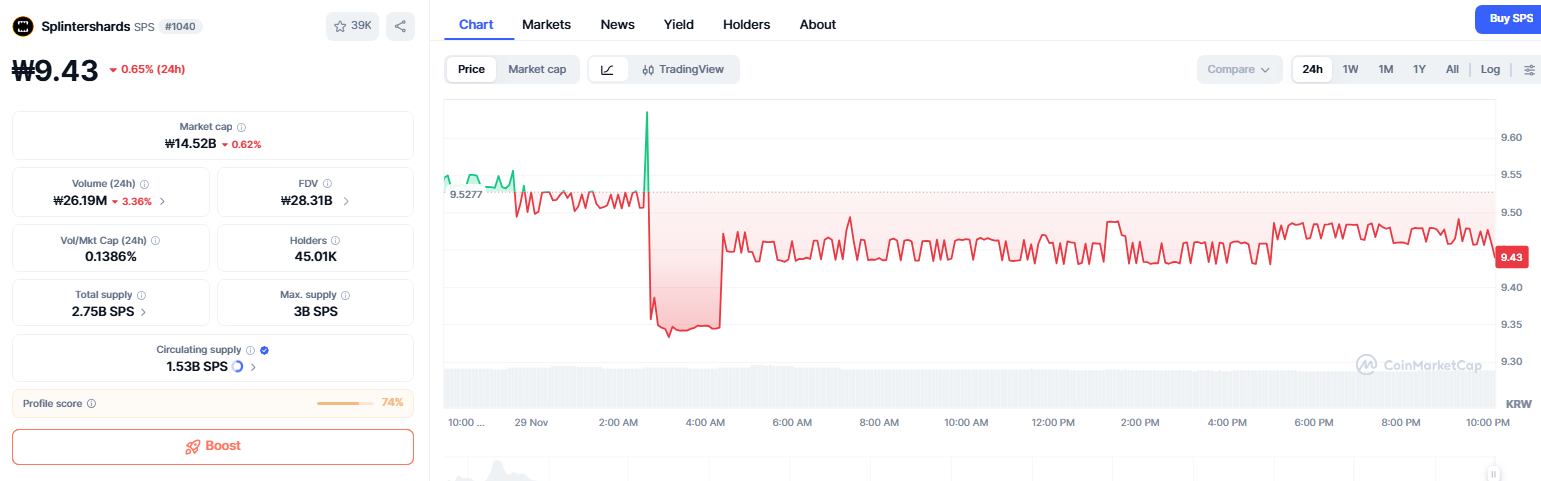Click the 0.1386% Vol/Mkt Cap value

pyautogui.click(x=111, y=257)
